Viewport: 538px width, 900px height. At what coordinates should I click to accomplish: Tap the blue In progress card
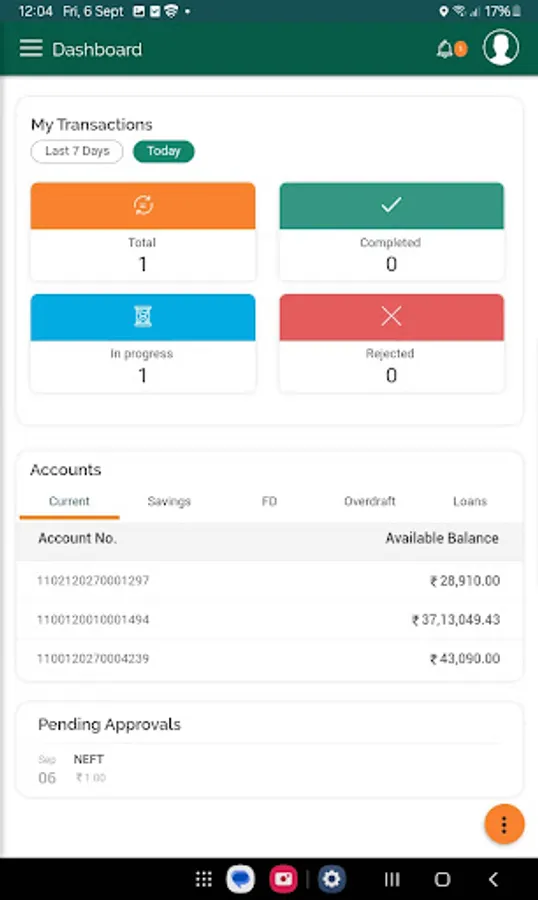pyautogui.click(x=143, y=343)
